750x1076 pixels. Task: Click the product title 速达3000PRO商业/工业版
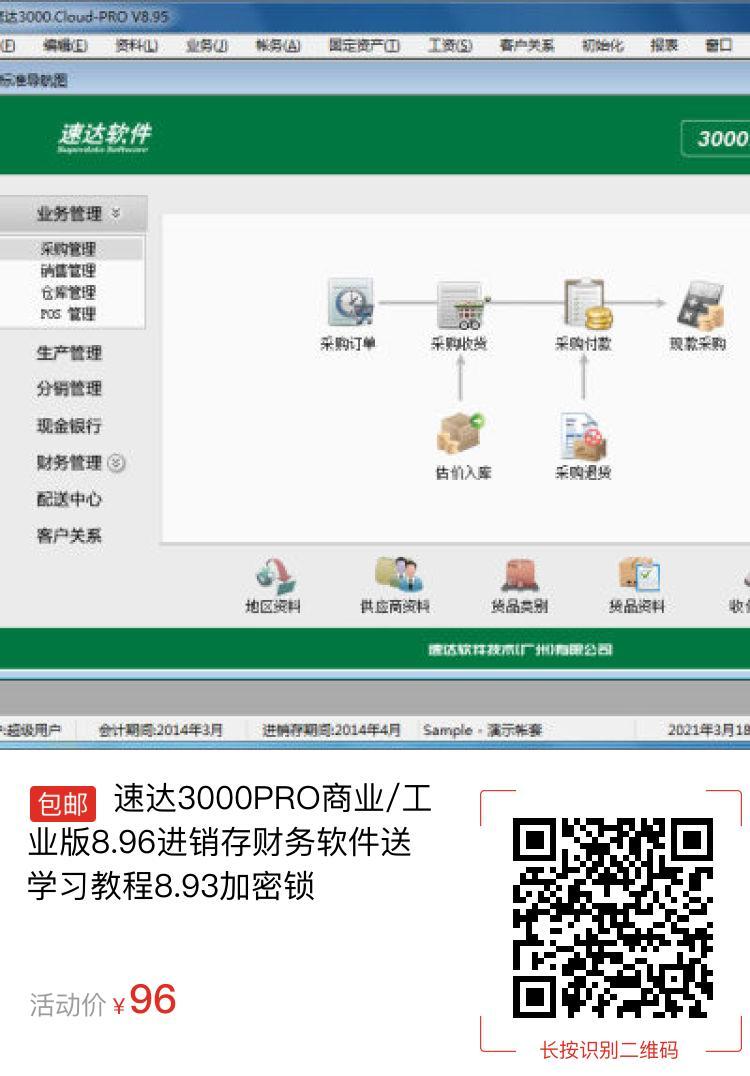[x=231, y=842]
